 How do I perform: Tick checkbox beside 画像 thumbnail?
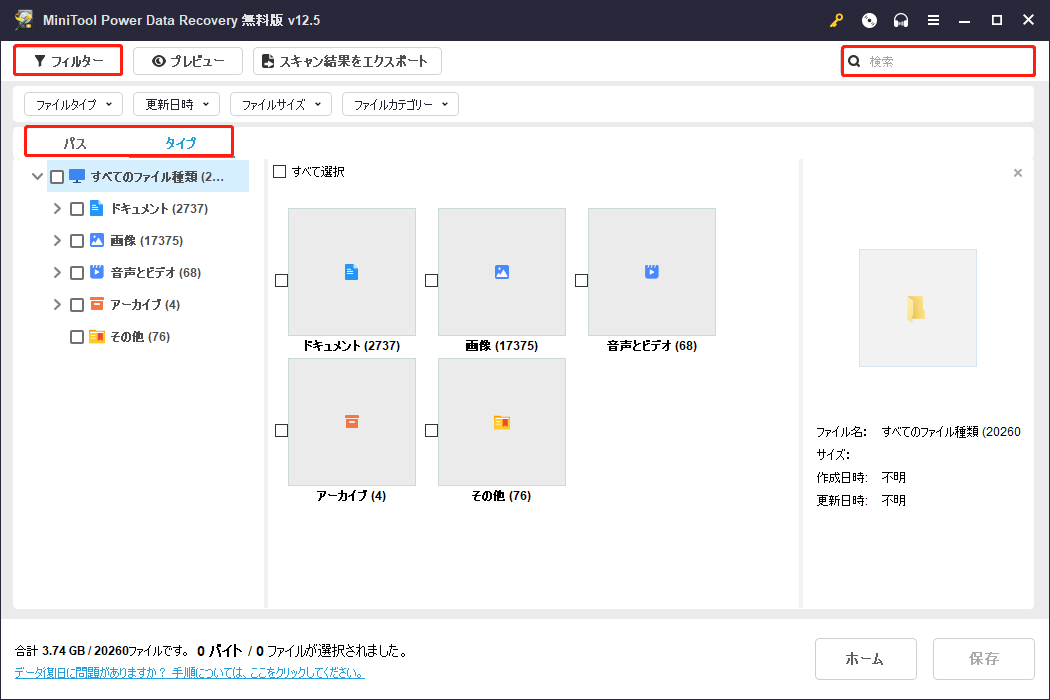431,281
